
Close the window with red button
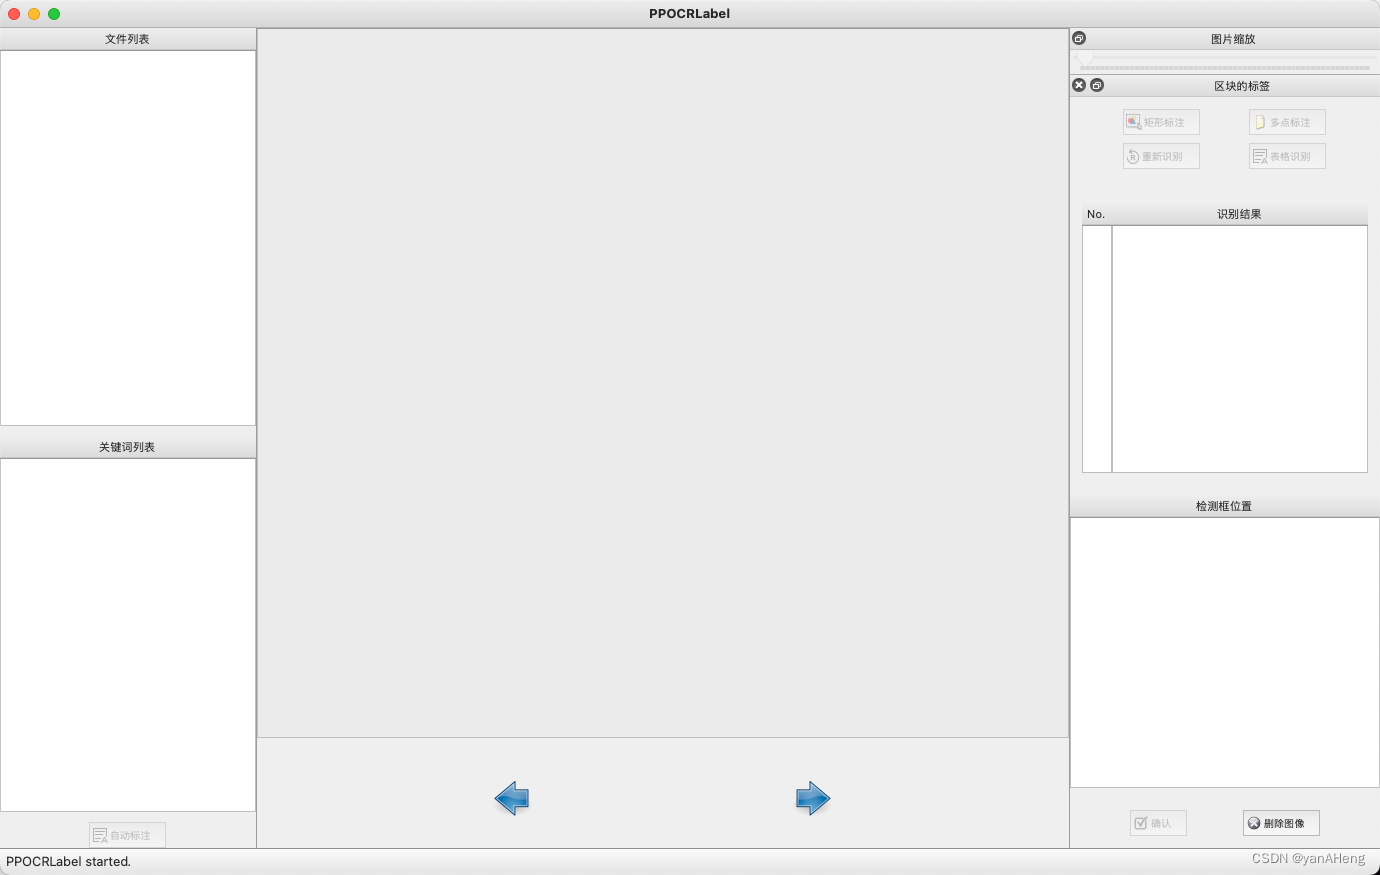click(x=14, y=14)
